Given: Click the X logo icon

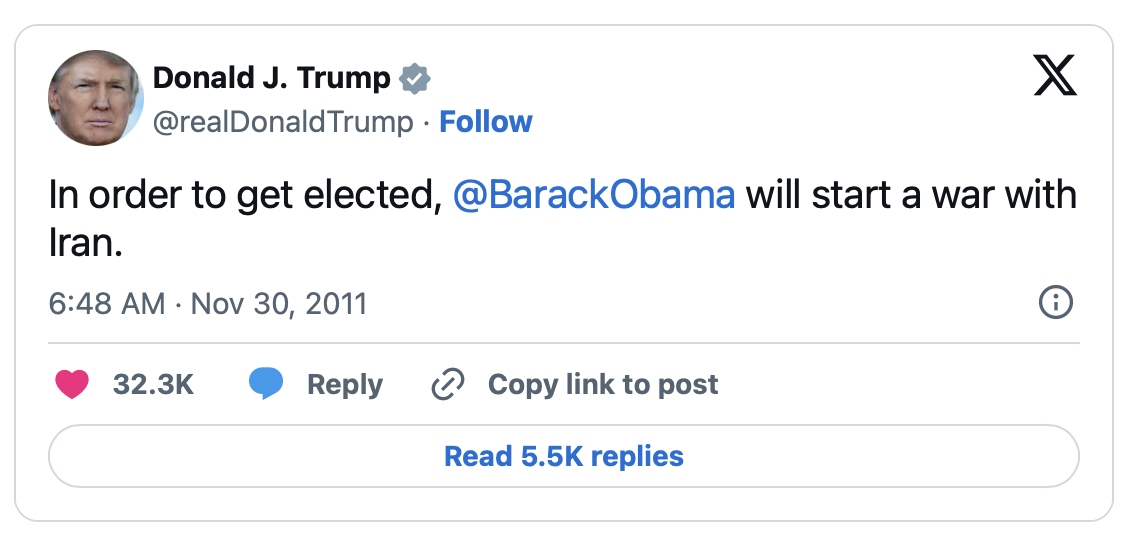Looking at the screenshot, I should pos(1055,76).
